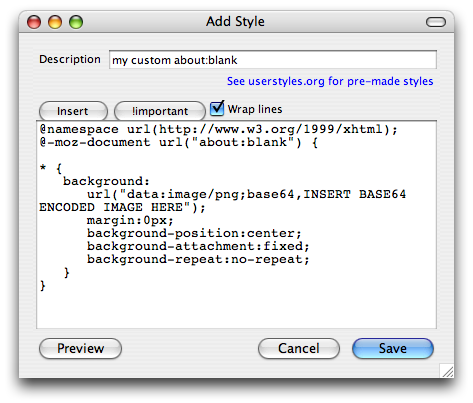Click the Wrap lines label text
Viewport: 473px width, 403px height.
click(255, 109)
